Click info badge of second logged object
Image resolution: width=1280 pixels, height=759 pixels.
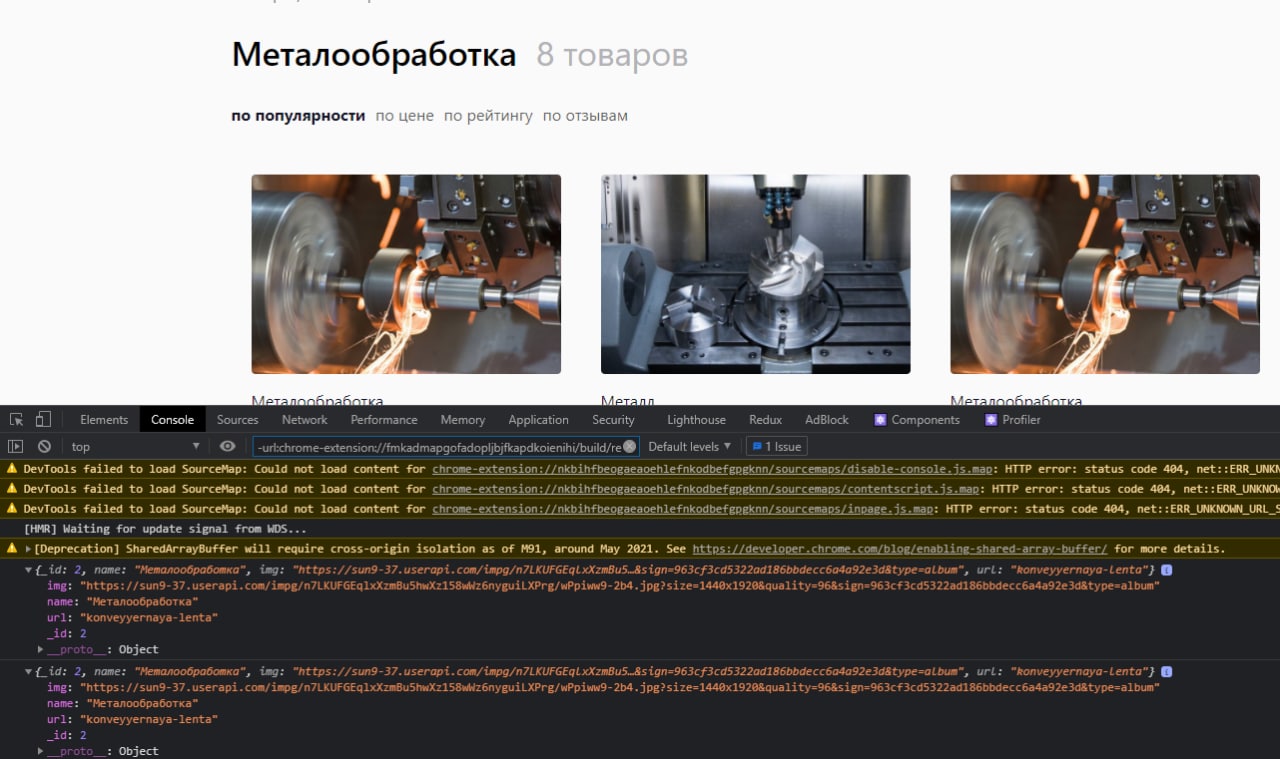tap(1166, 672)
